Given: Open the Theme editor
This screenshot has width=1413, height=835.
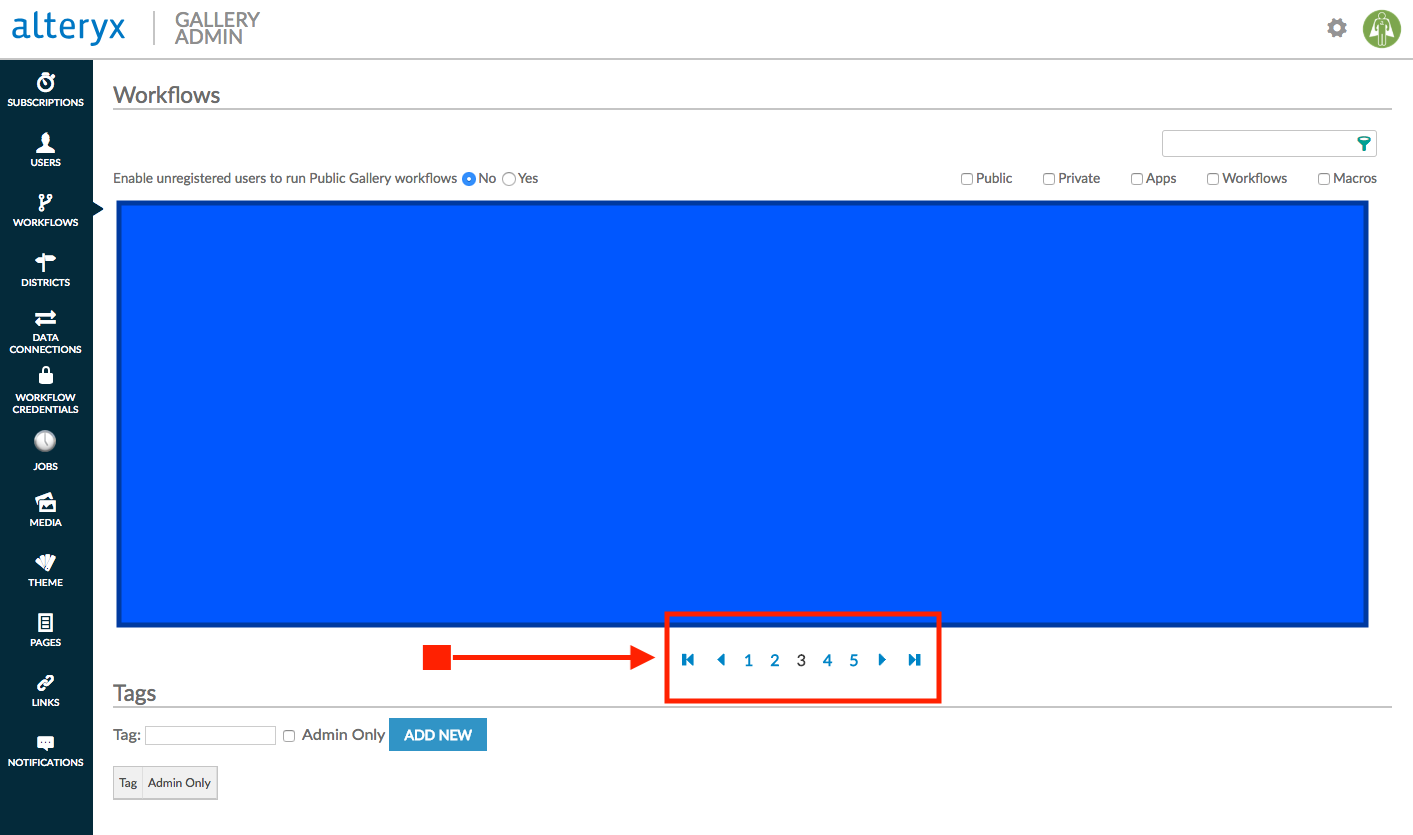Looking at the screenshot, I should (x=45, y=568).
